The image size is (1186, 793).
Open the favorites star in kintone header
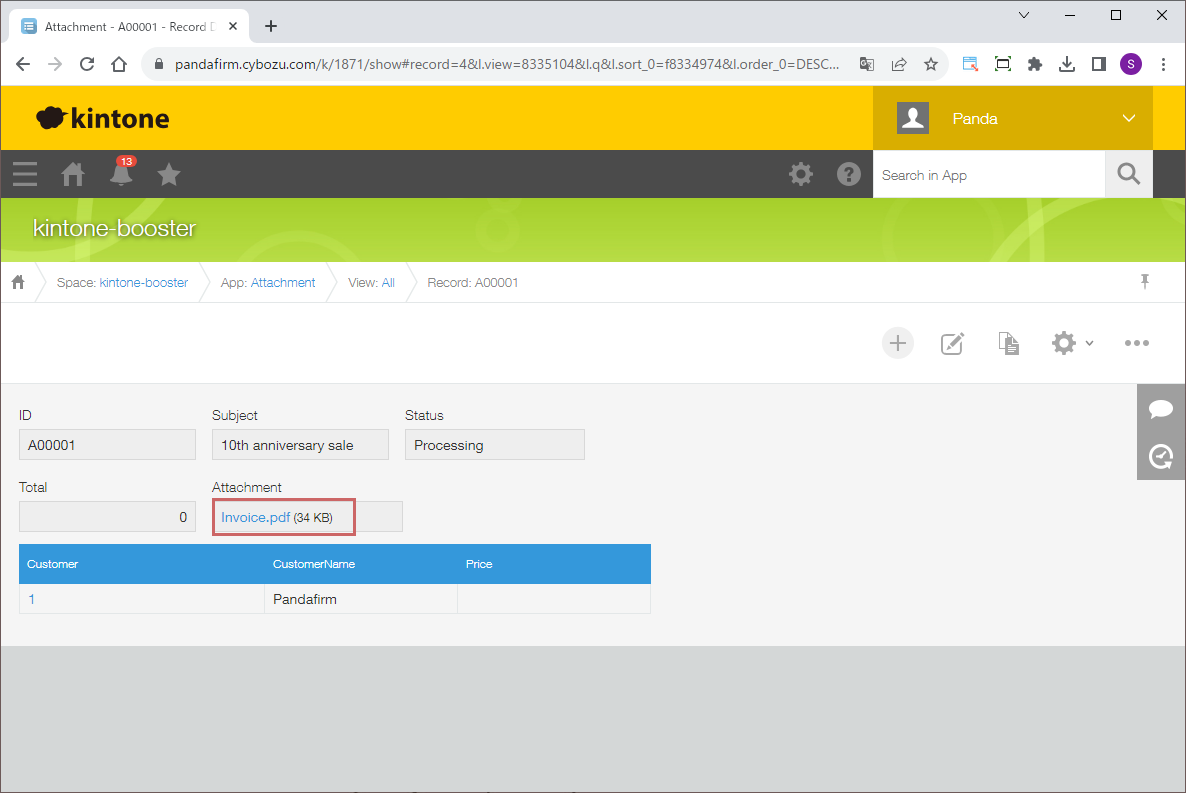(x=169, y=175)
